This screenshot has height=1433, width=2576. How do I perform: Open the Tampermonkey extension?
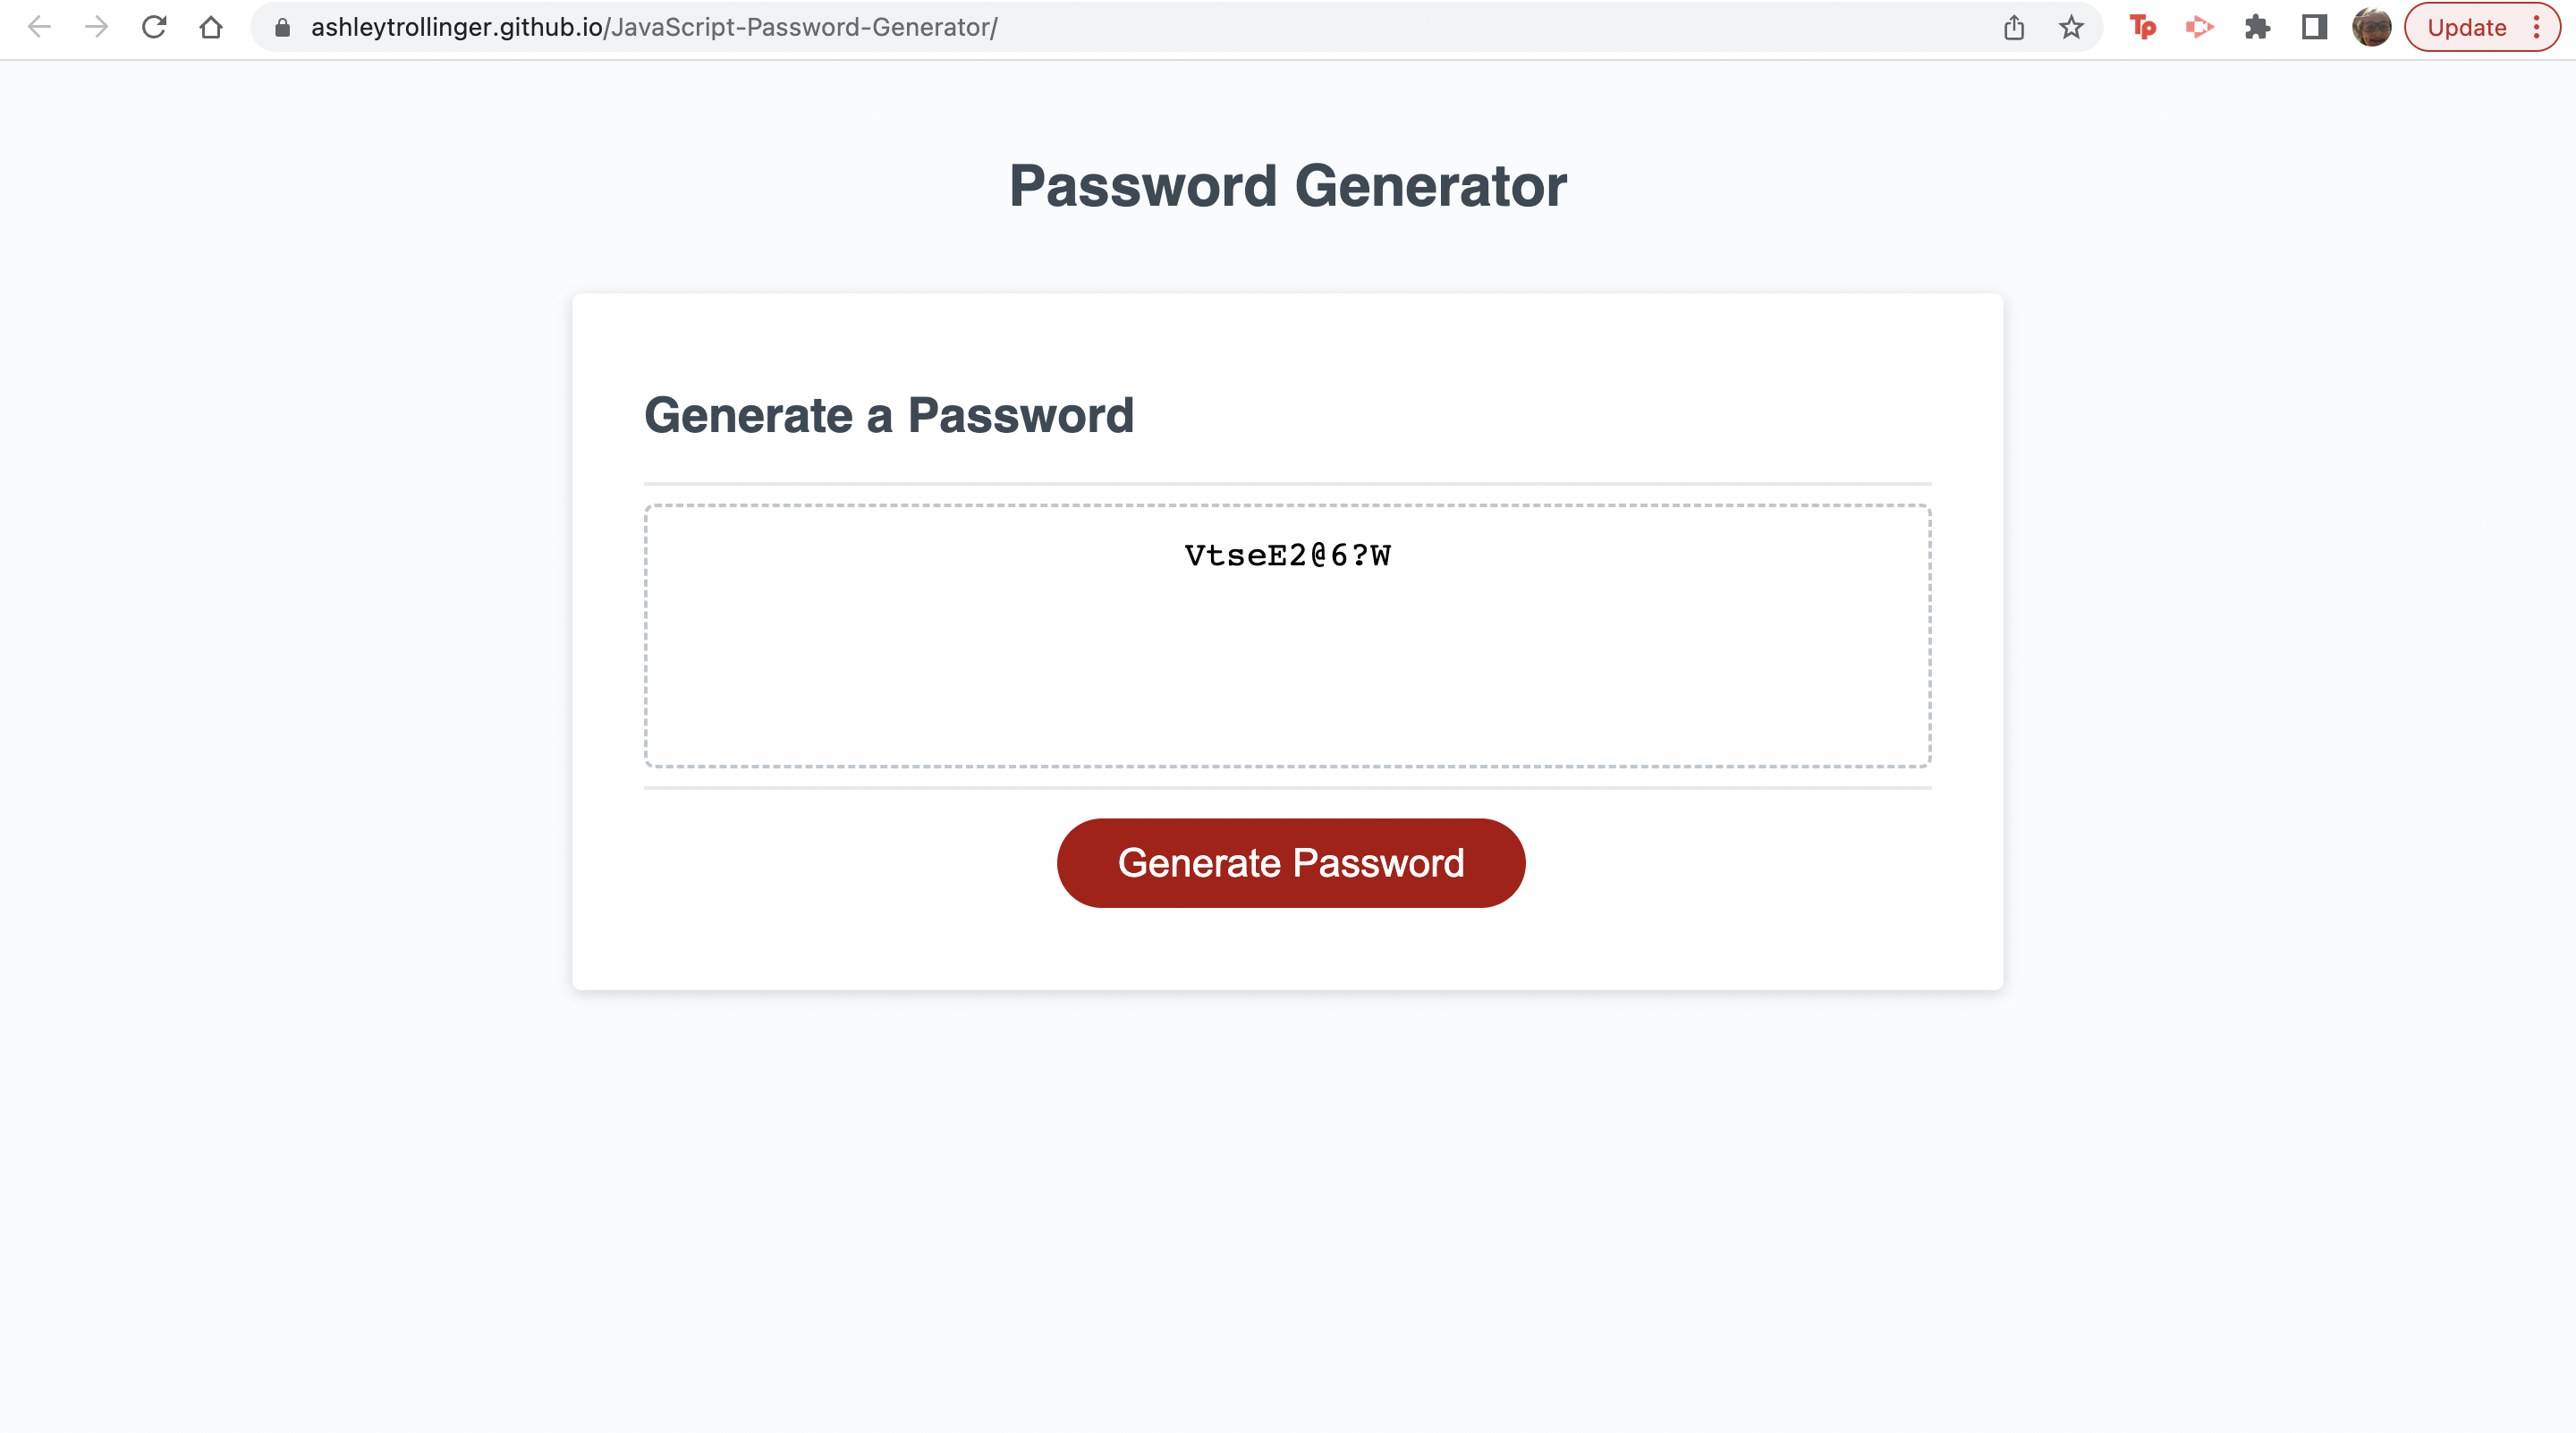2144,27
